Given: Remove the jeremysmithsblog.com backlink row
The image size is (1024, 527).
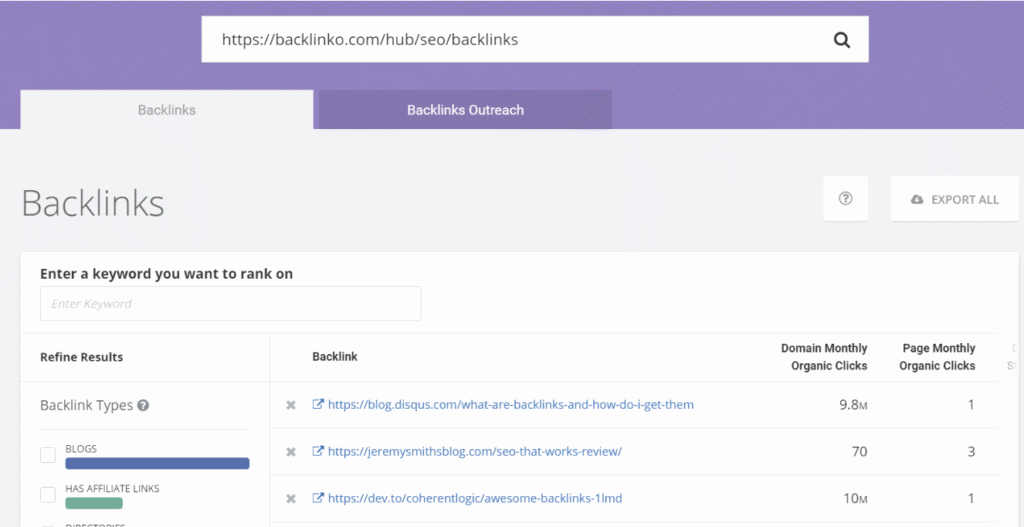Looking at the screenshot, I should (291, 452).
